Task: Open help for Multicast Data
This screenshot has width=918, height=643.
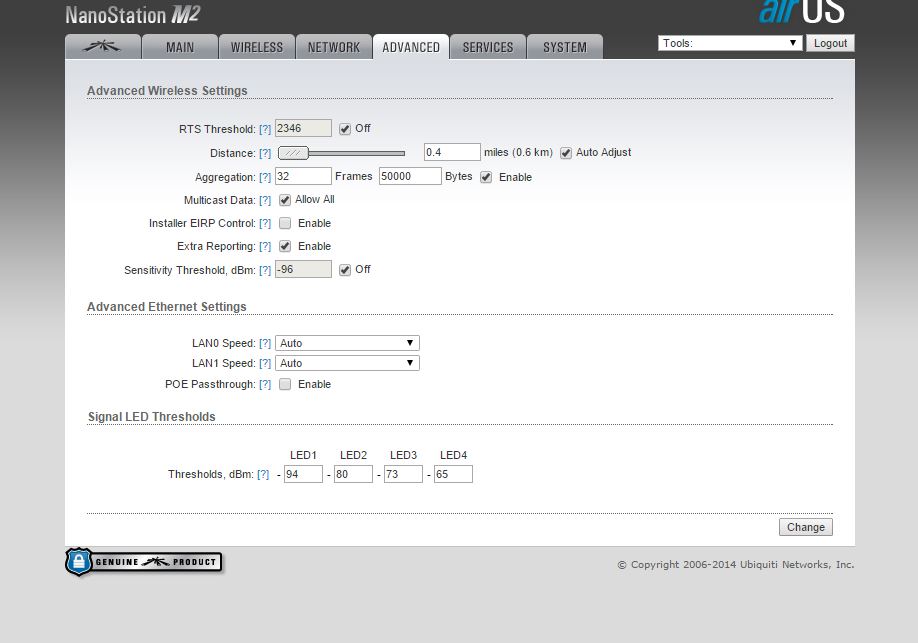Action: click(265, 200)
